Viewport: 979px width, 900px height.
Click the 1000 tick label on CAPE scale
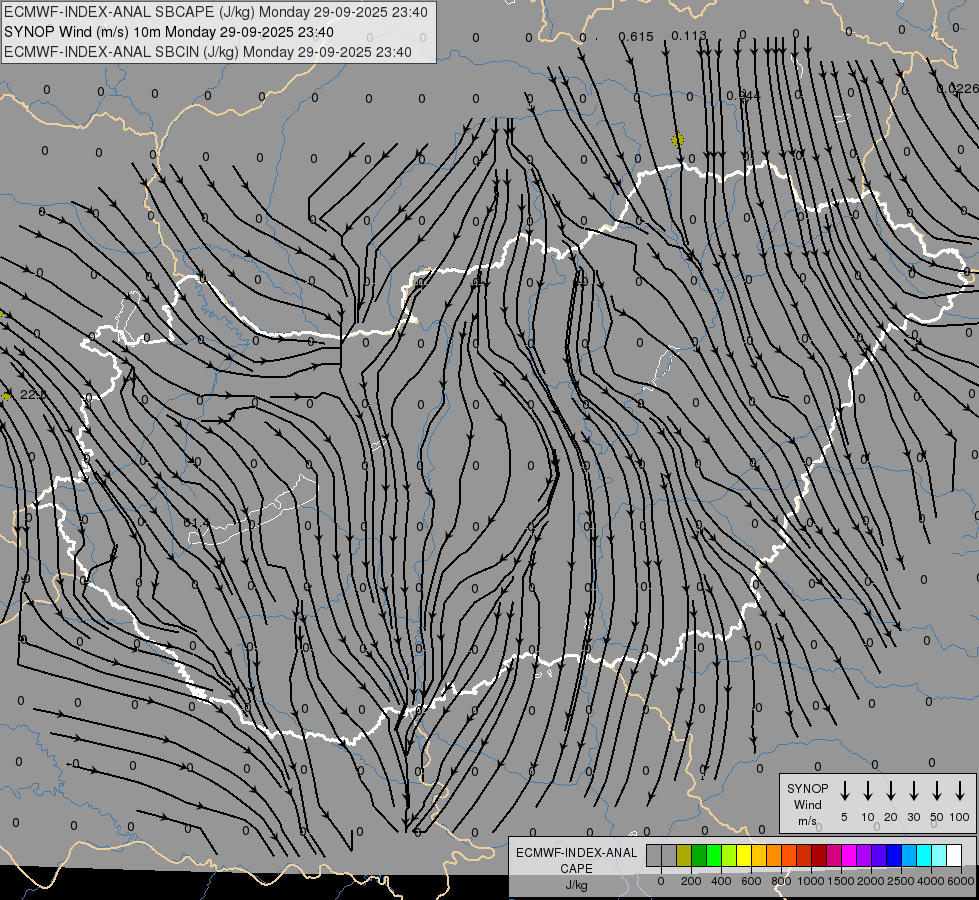tap(811, 881)
